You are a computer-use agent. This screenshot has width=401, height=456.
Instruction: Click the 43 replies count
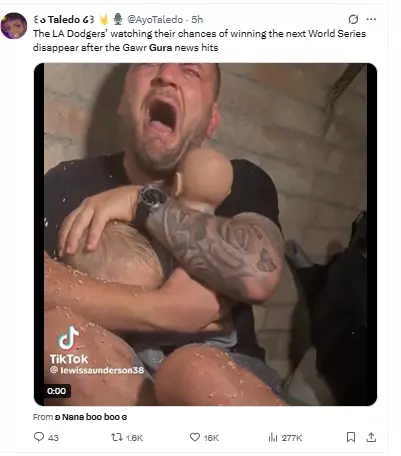click(x=53, y=438)
